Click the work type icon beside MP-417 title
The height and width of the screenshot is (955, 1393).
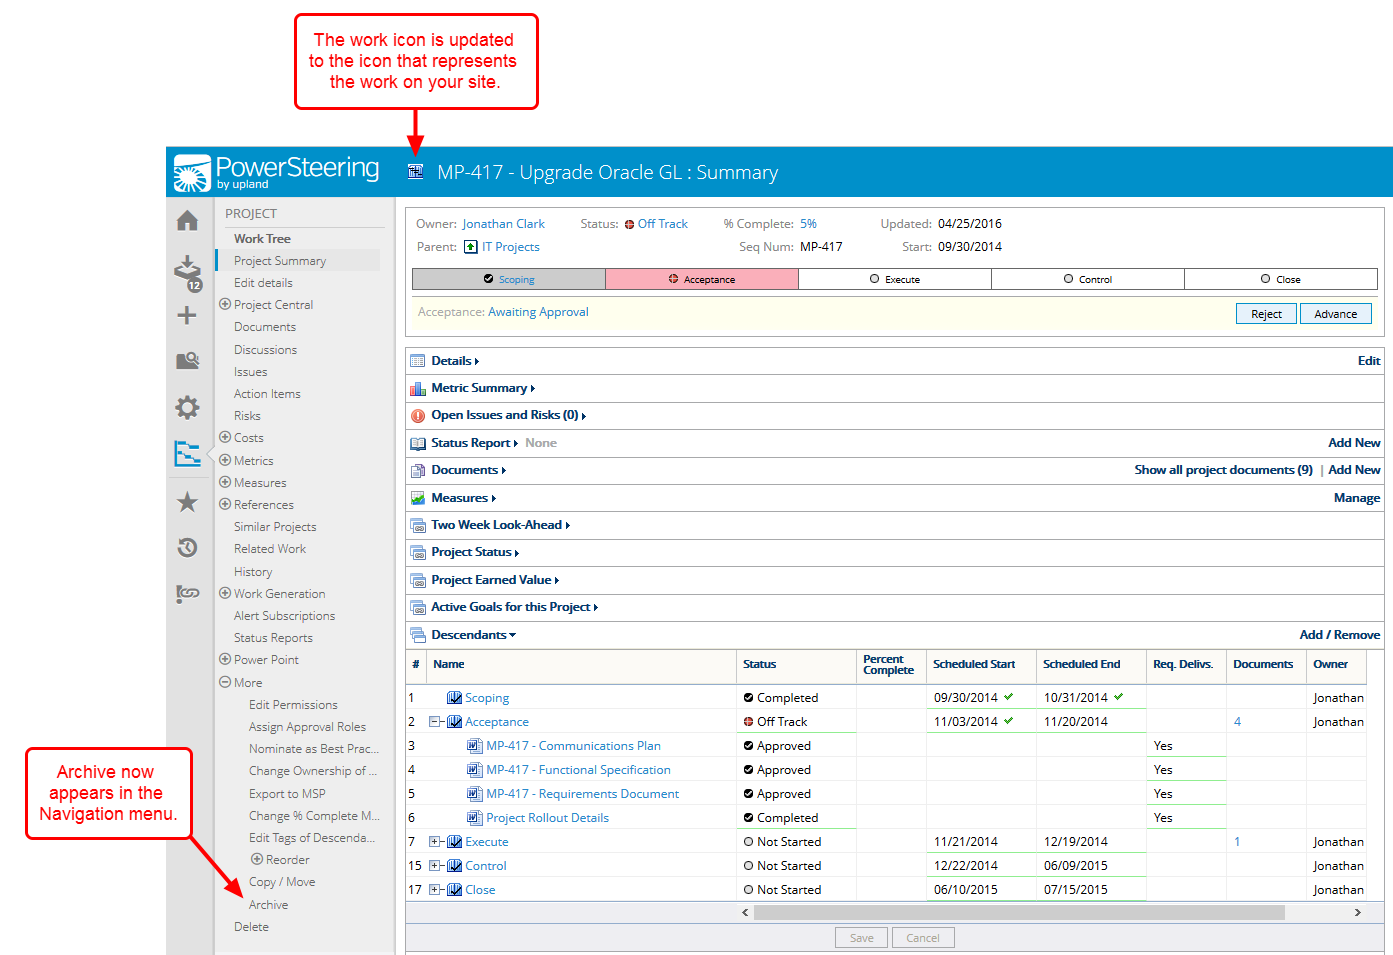pyautogui.click(x=416, y=172)
